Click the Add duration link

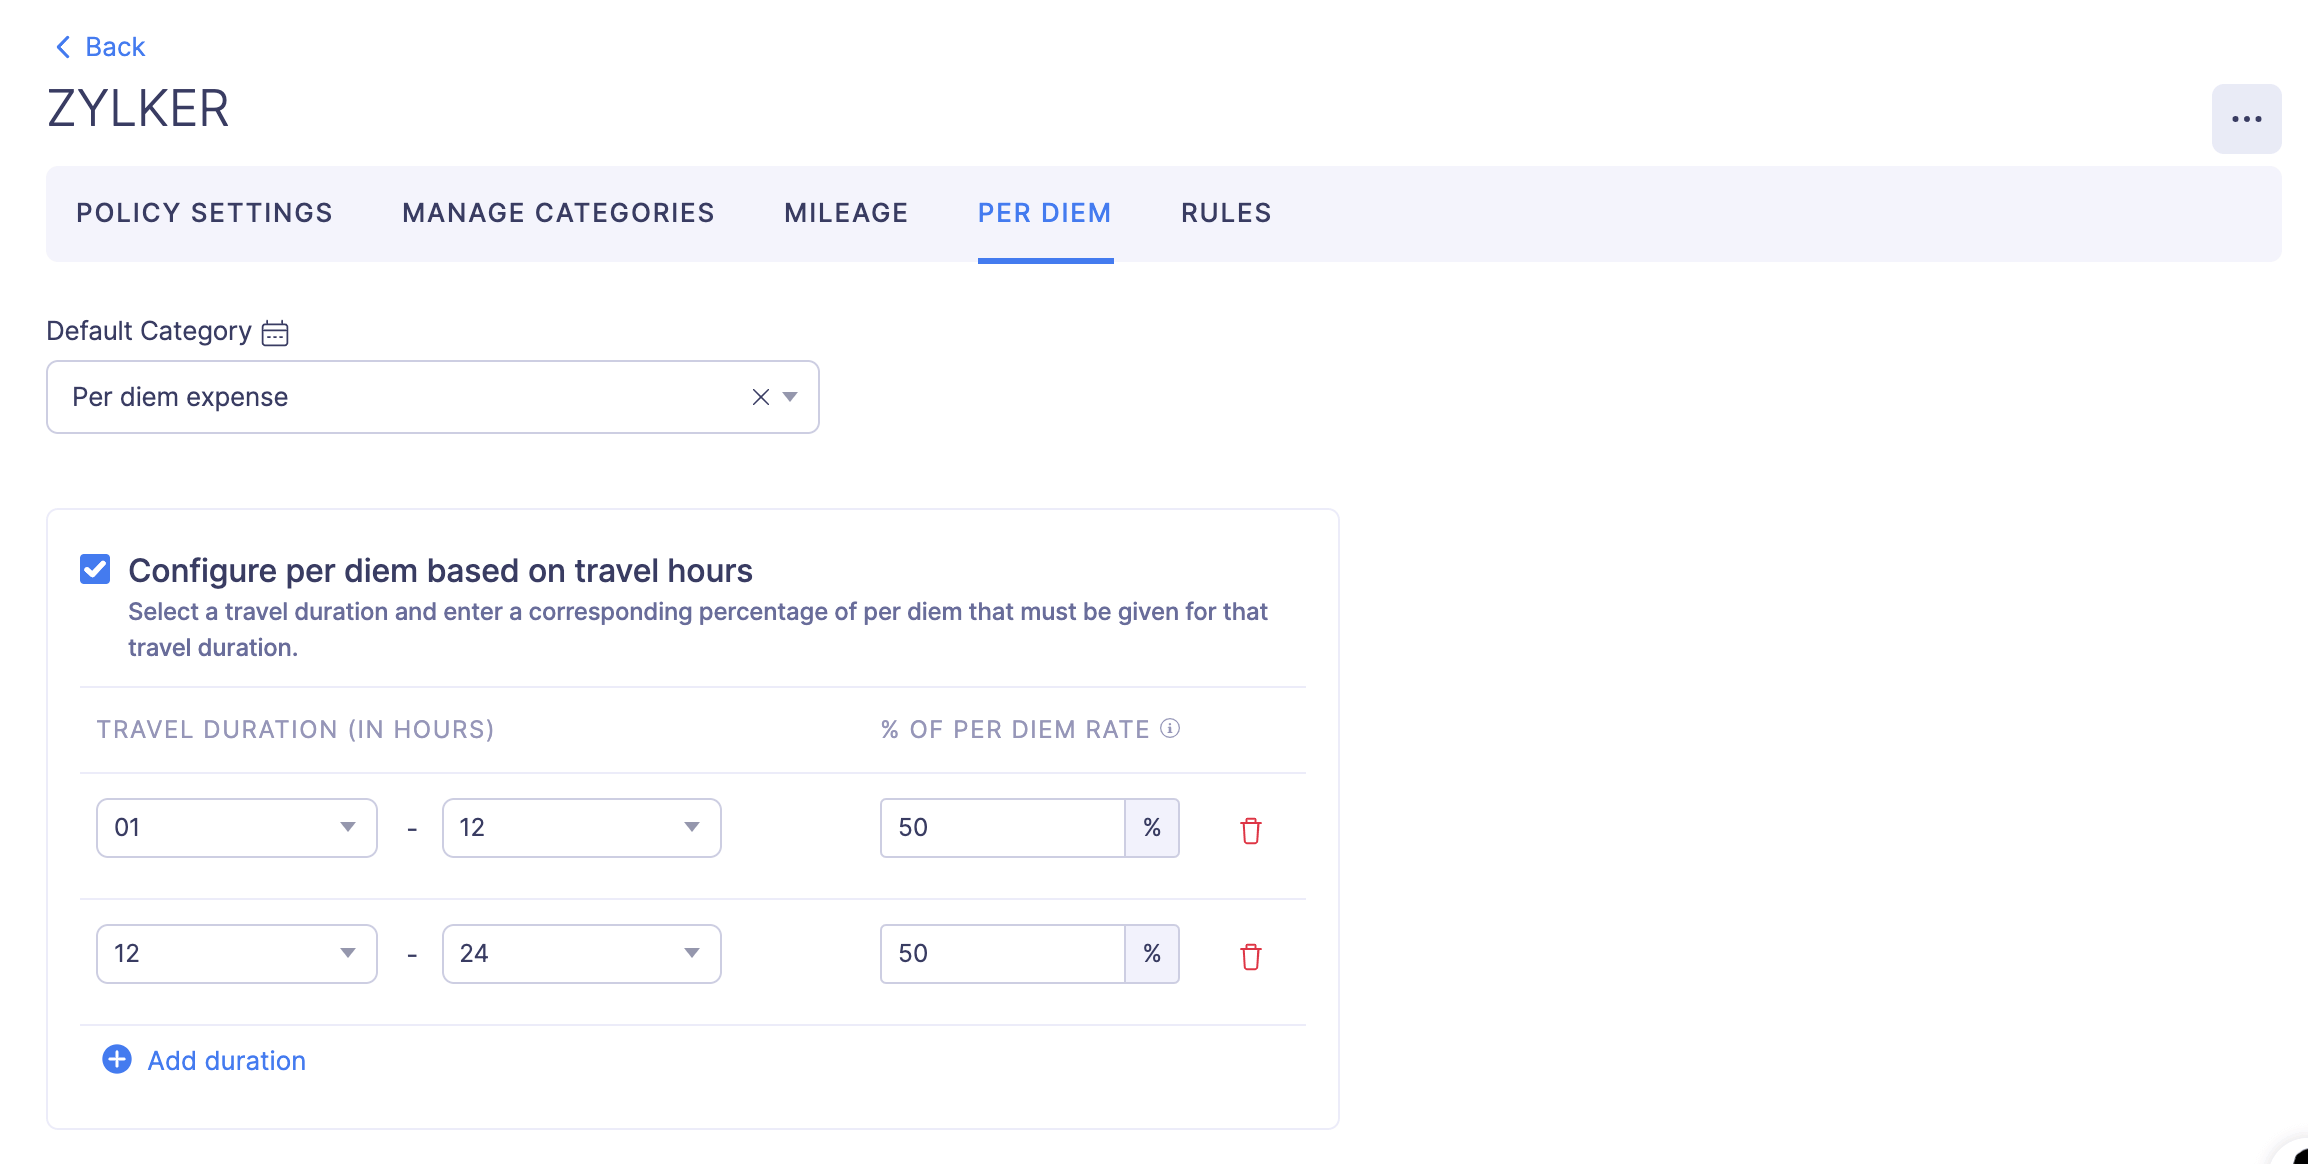coord(227,1061)
